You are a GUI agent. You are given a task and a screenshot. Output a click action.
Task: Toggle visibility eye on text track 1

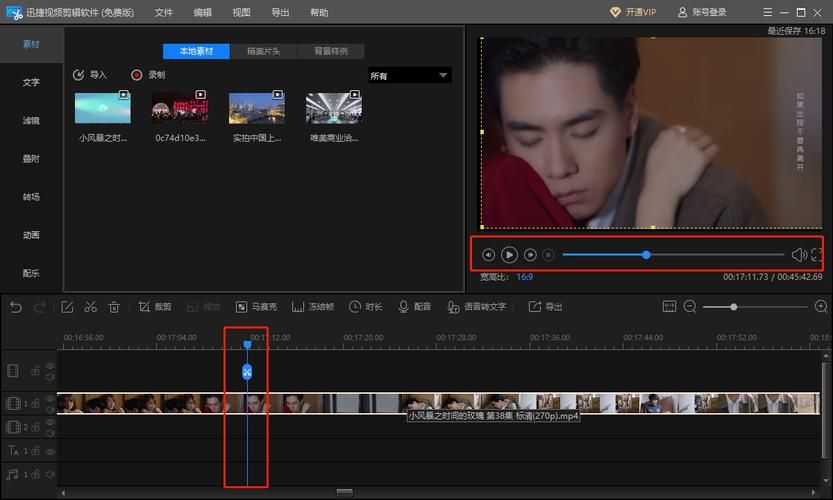point(50,452)
